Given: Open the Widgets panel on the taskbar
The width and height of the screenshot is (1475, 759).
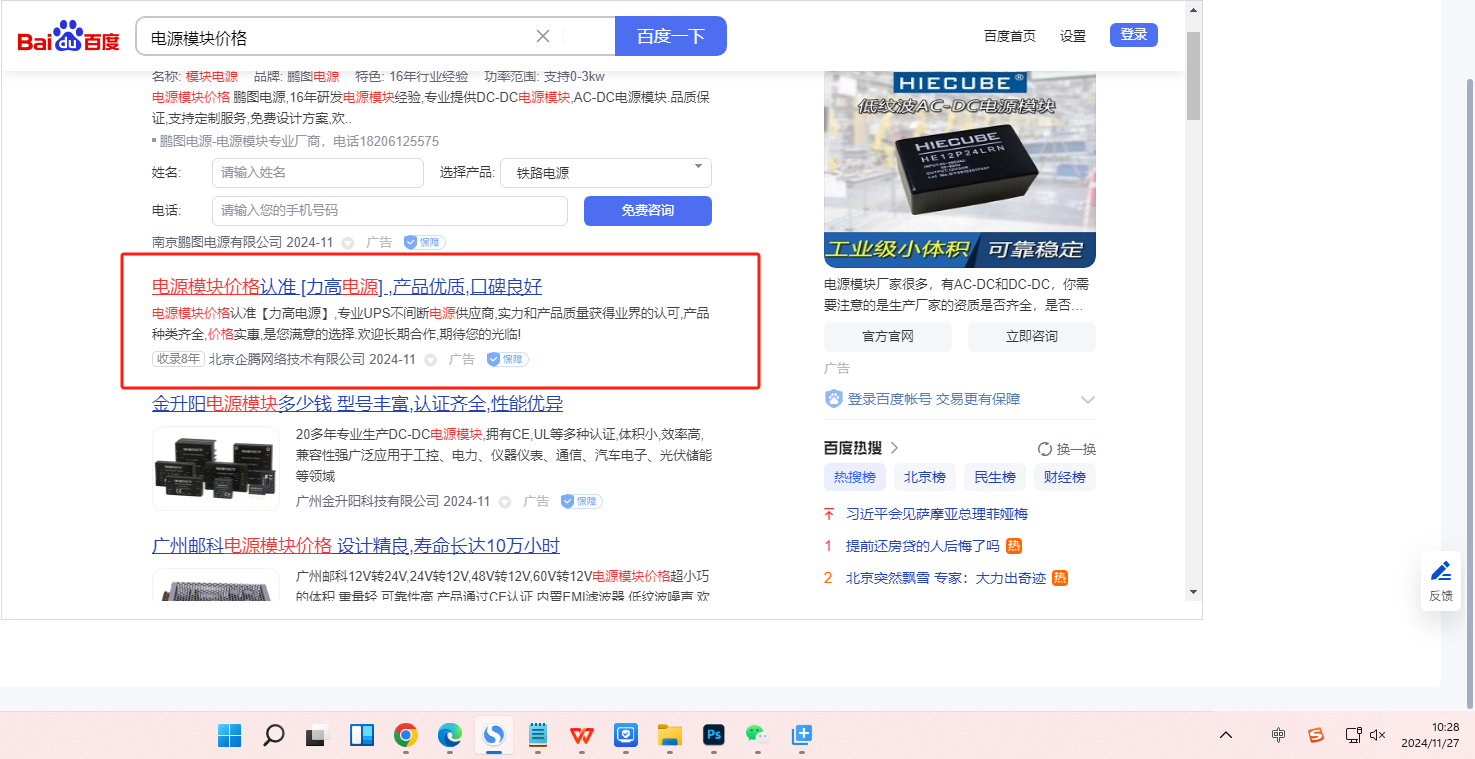Looking at the screenshot, I should 362,736.
